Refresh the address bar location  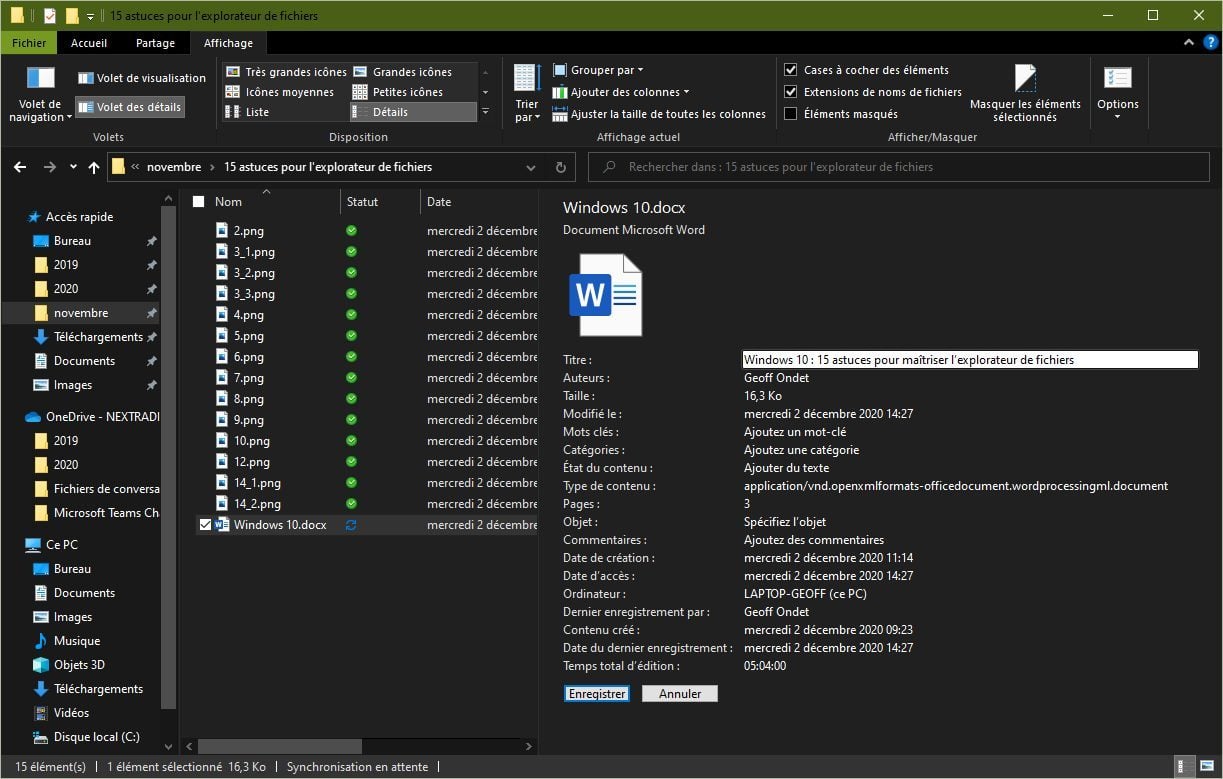point(561,167)
